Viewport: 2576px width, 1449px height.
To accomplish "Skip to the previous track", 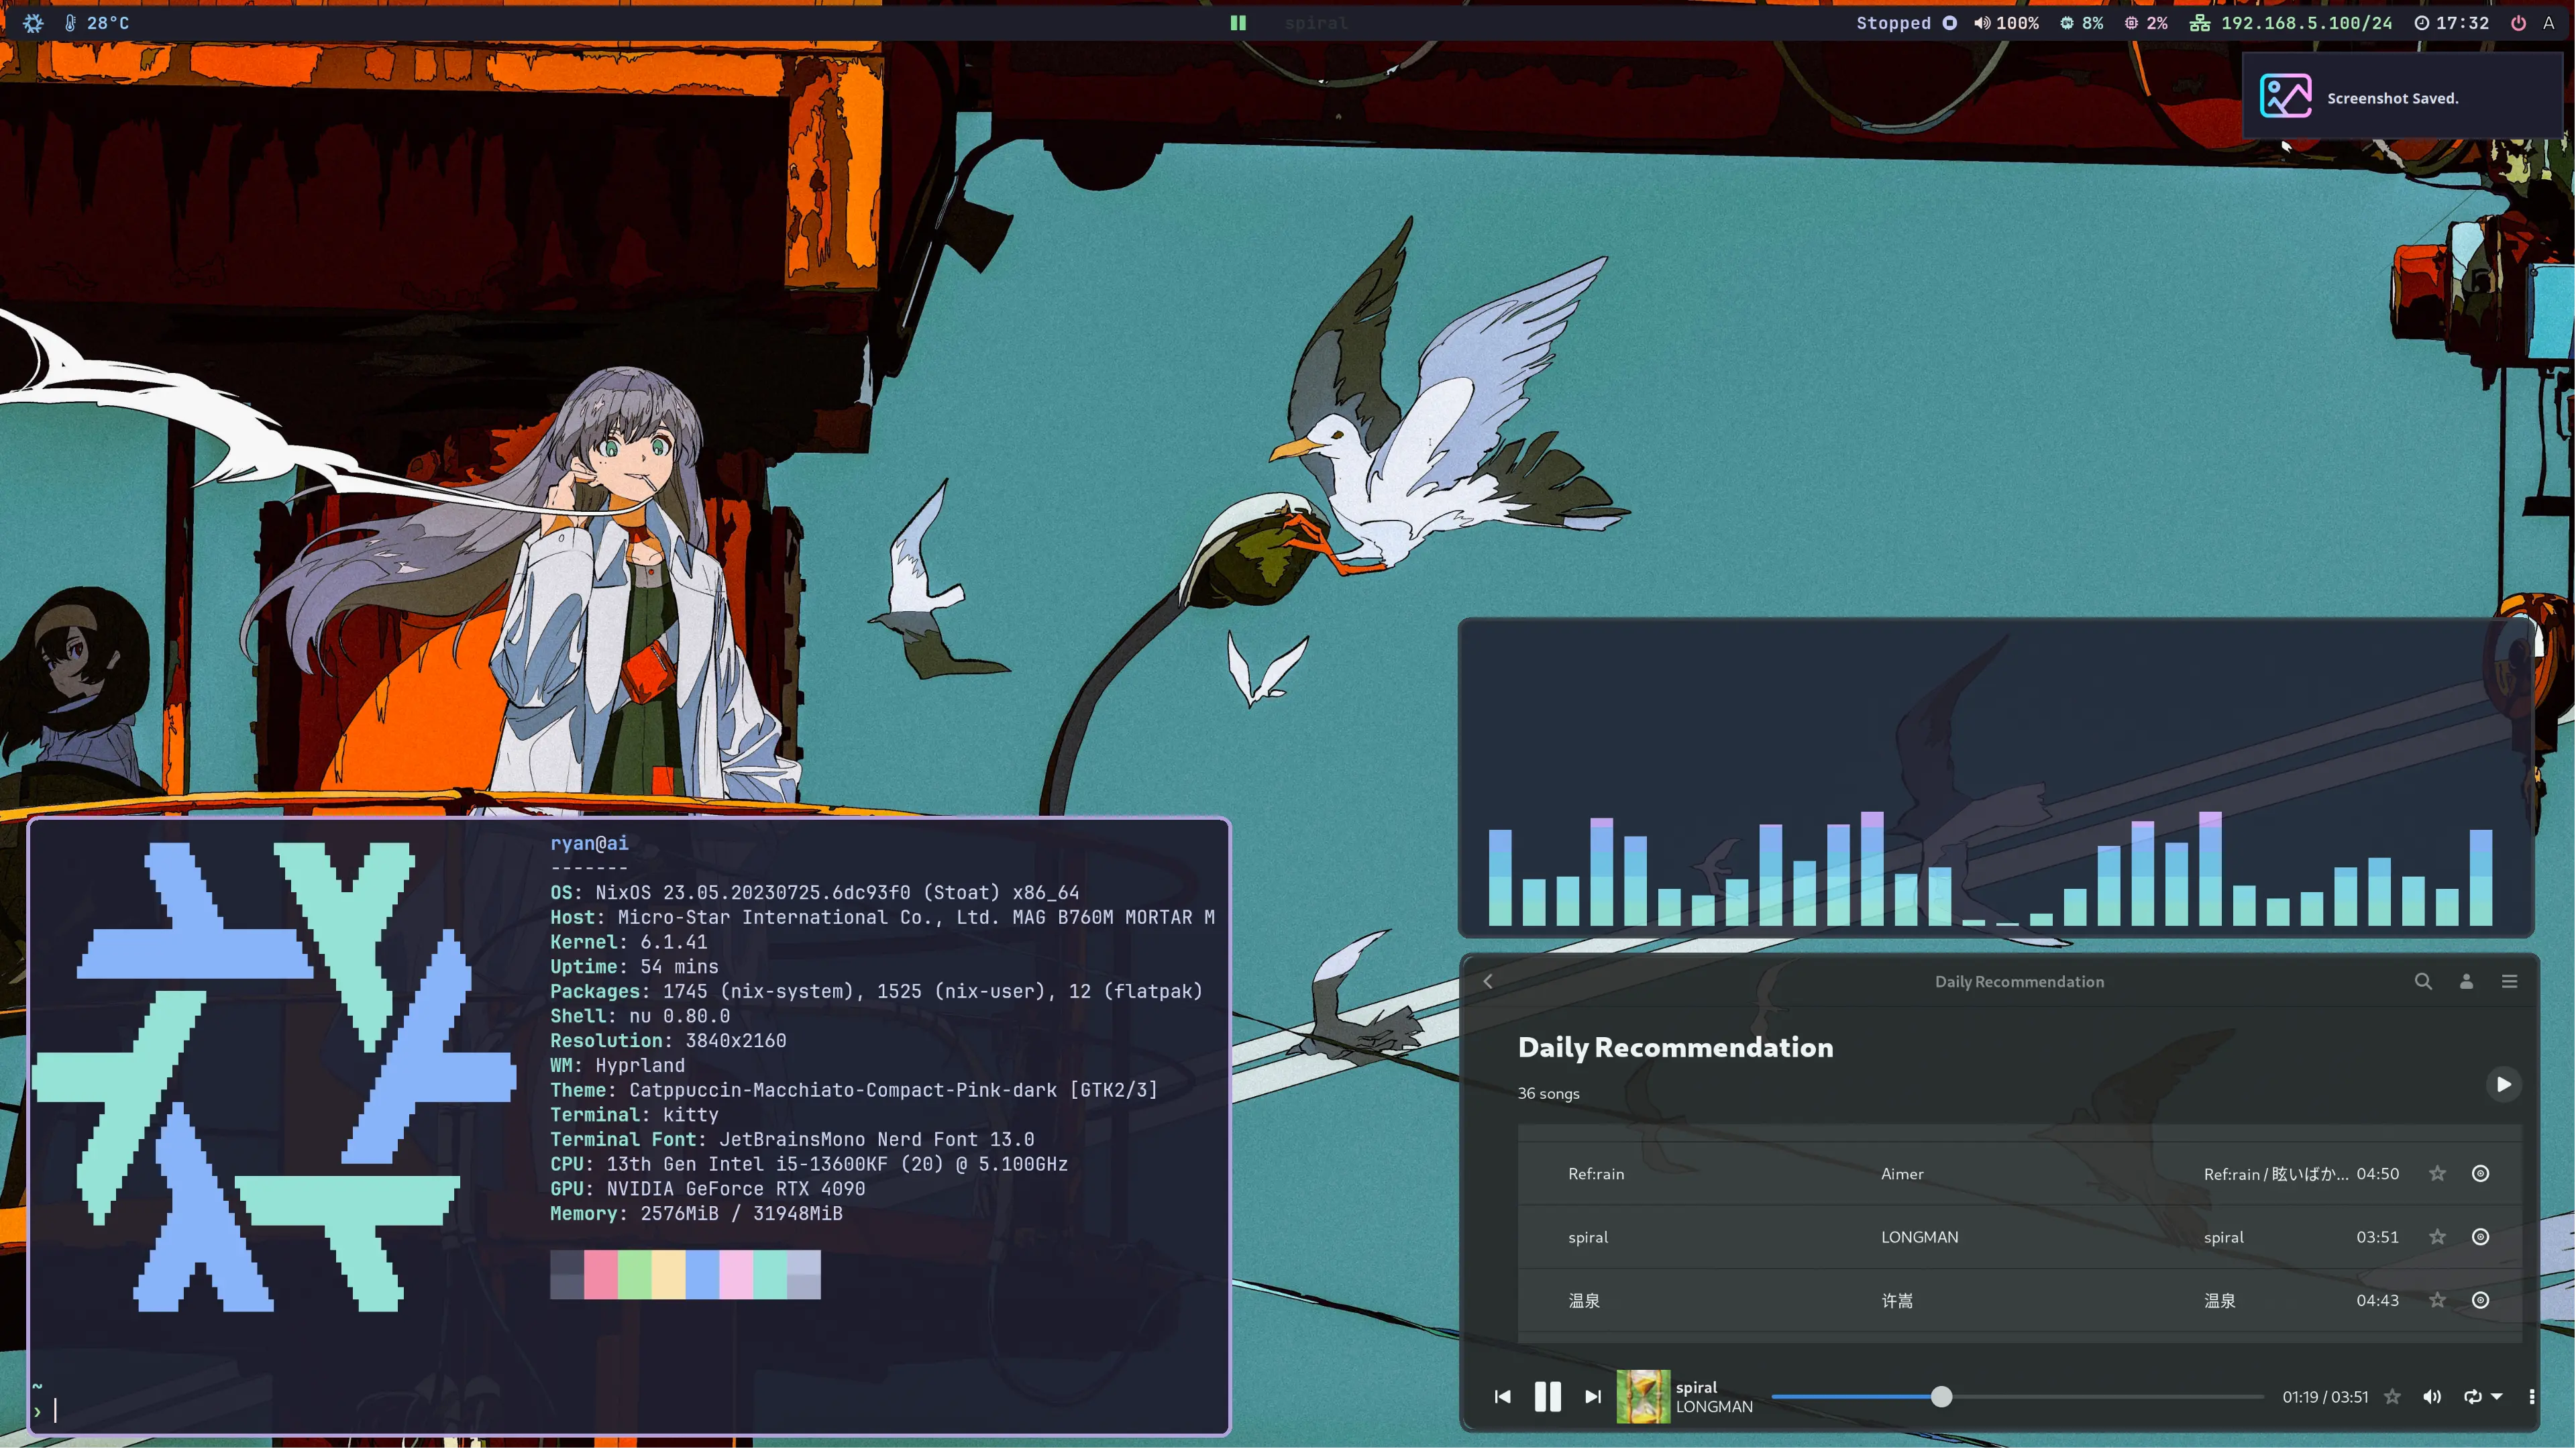I will click(1502, 1396).
